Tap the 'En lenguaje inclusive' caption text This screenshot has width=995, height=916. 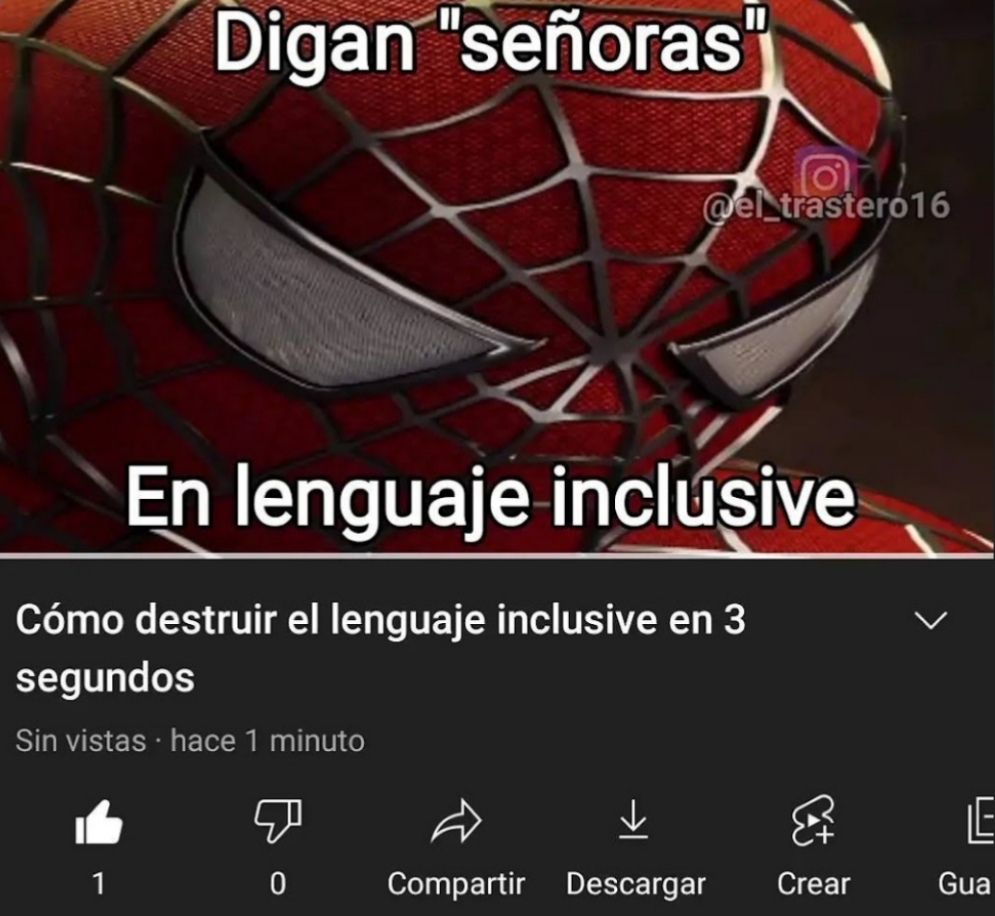491,497
